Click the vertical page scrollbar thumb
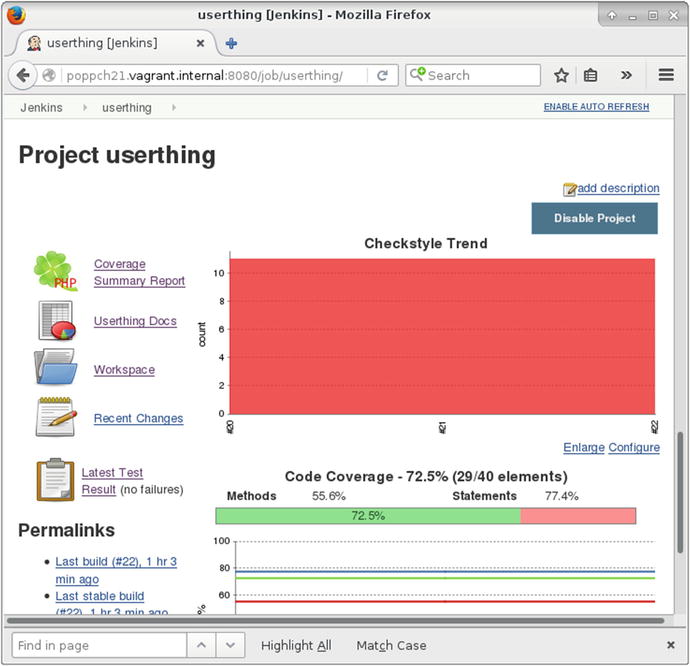 point(680,493)
